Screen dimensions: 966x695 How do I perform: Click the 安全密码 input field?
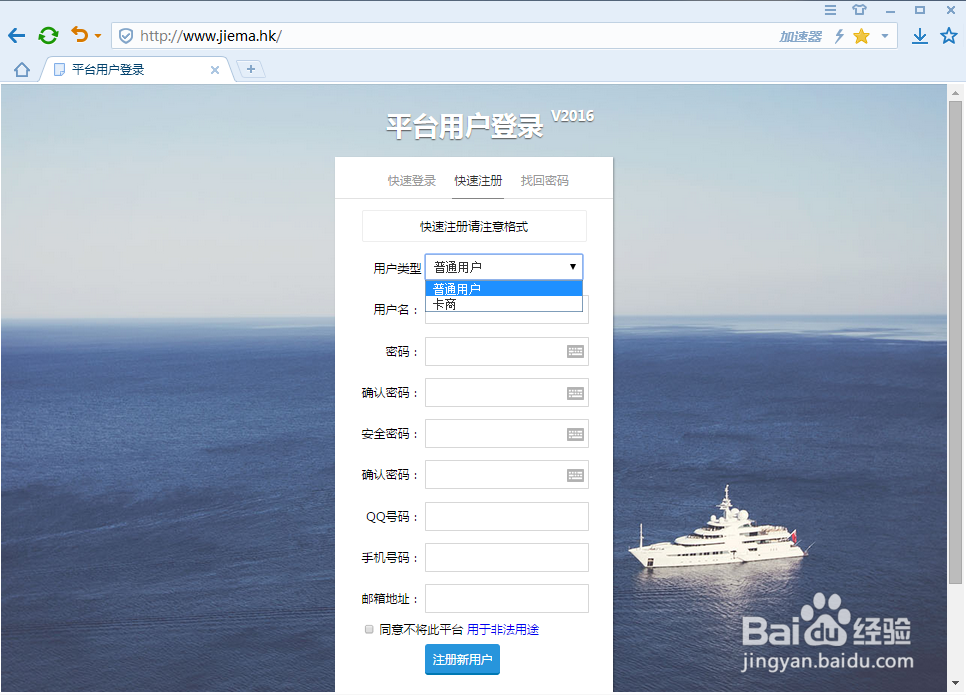click(506, 434)
